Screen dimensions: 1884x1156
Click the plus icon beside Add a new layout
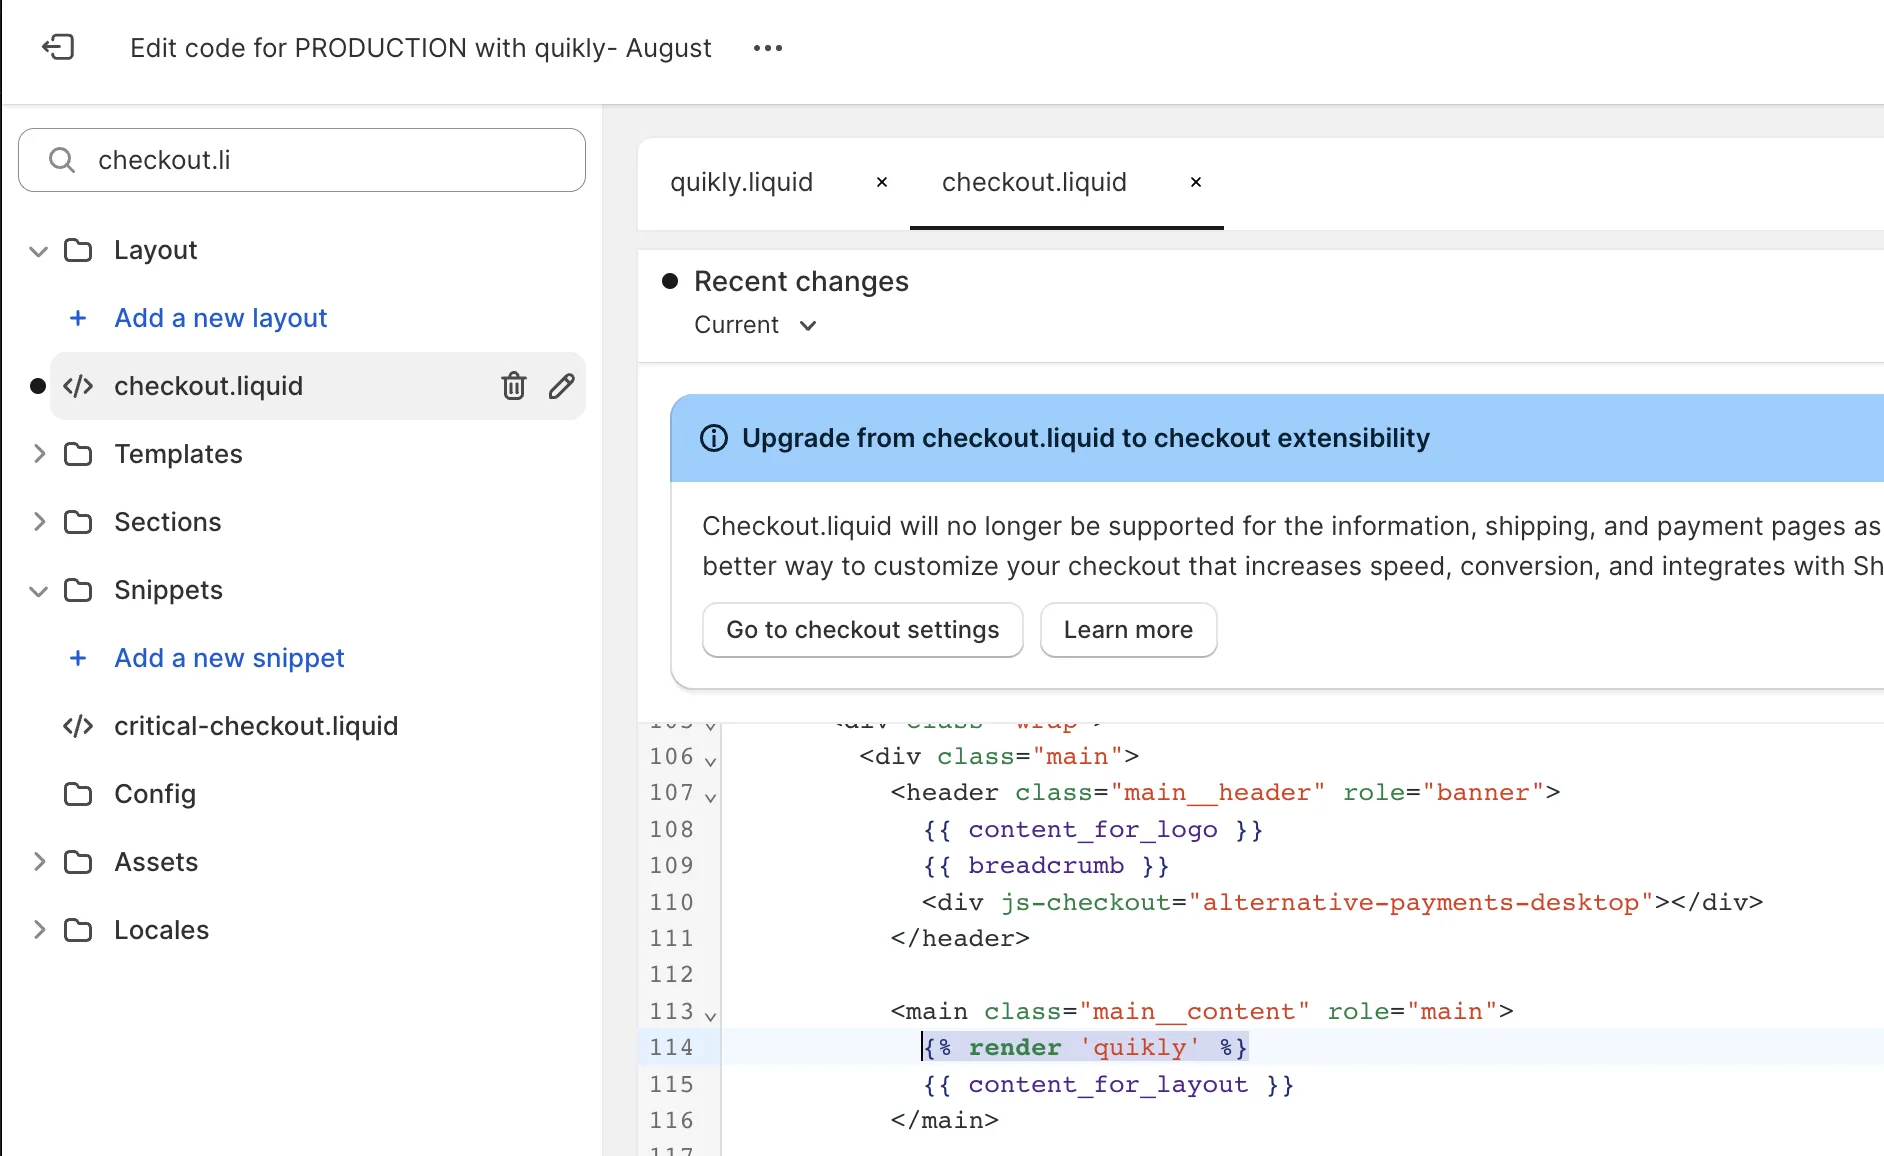tap(78, 318)
